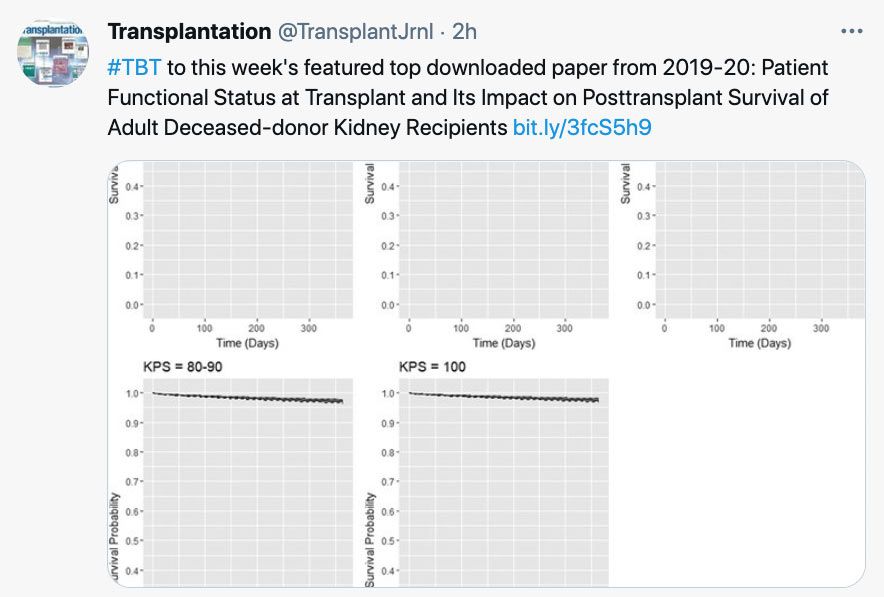Screen dimensions: 884x597
Task: Click the @TransplantJrnl handle
Action: coord(355,32)
